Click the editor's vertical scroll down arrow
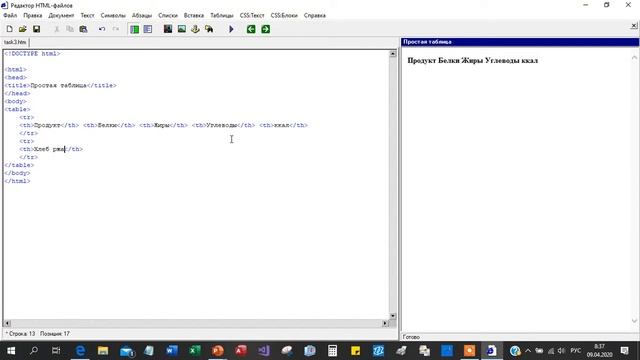Screen dimensions: 640x360 393,316
